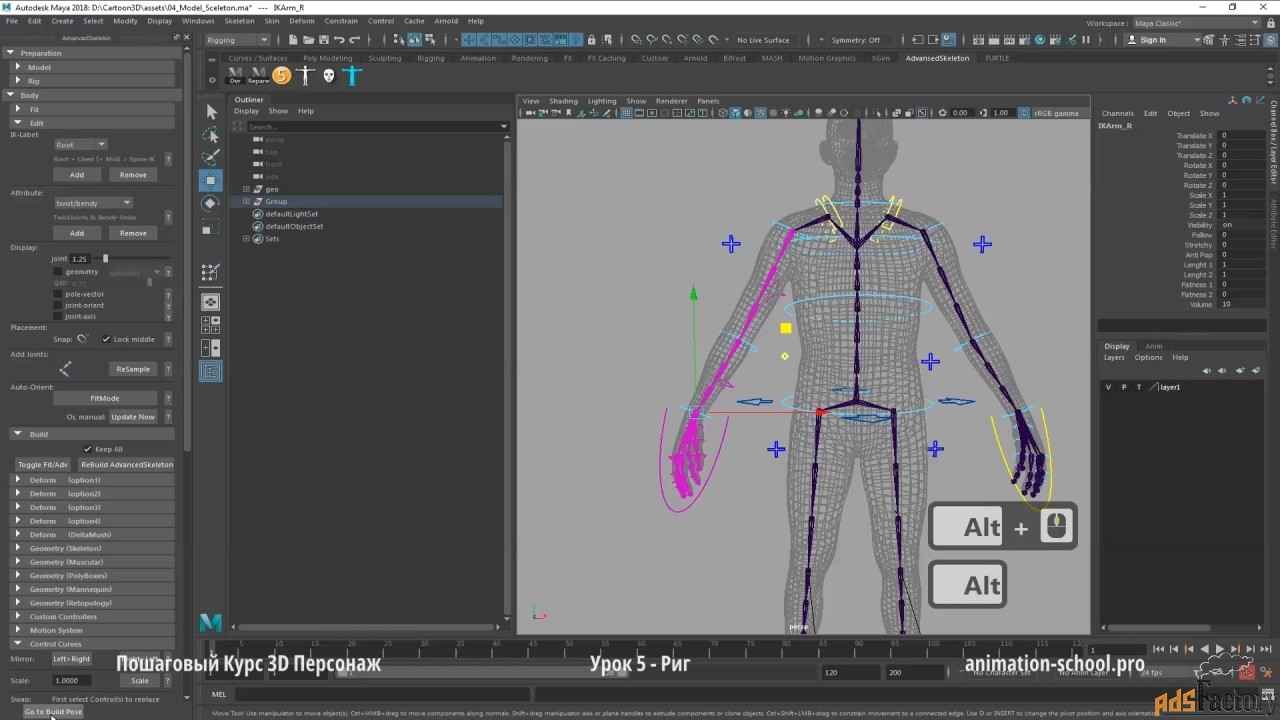Enable the geometry display checkbox
Screen dimensions: 1280x720
[x=58, y=272]
